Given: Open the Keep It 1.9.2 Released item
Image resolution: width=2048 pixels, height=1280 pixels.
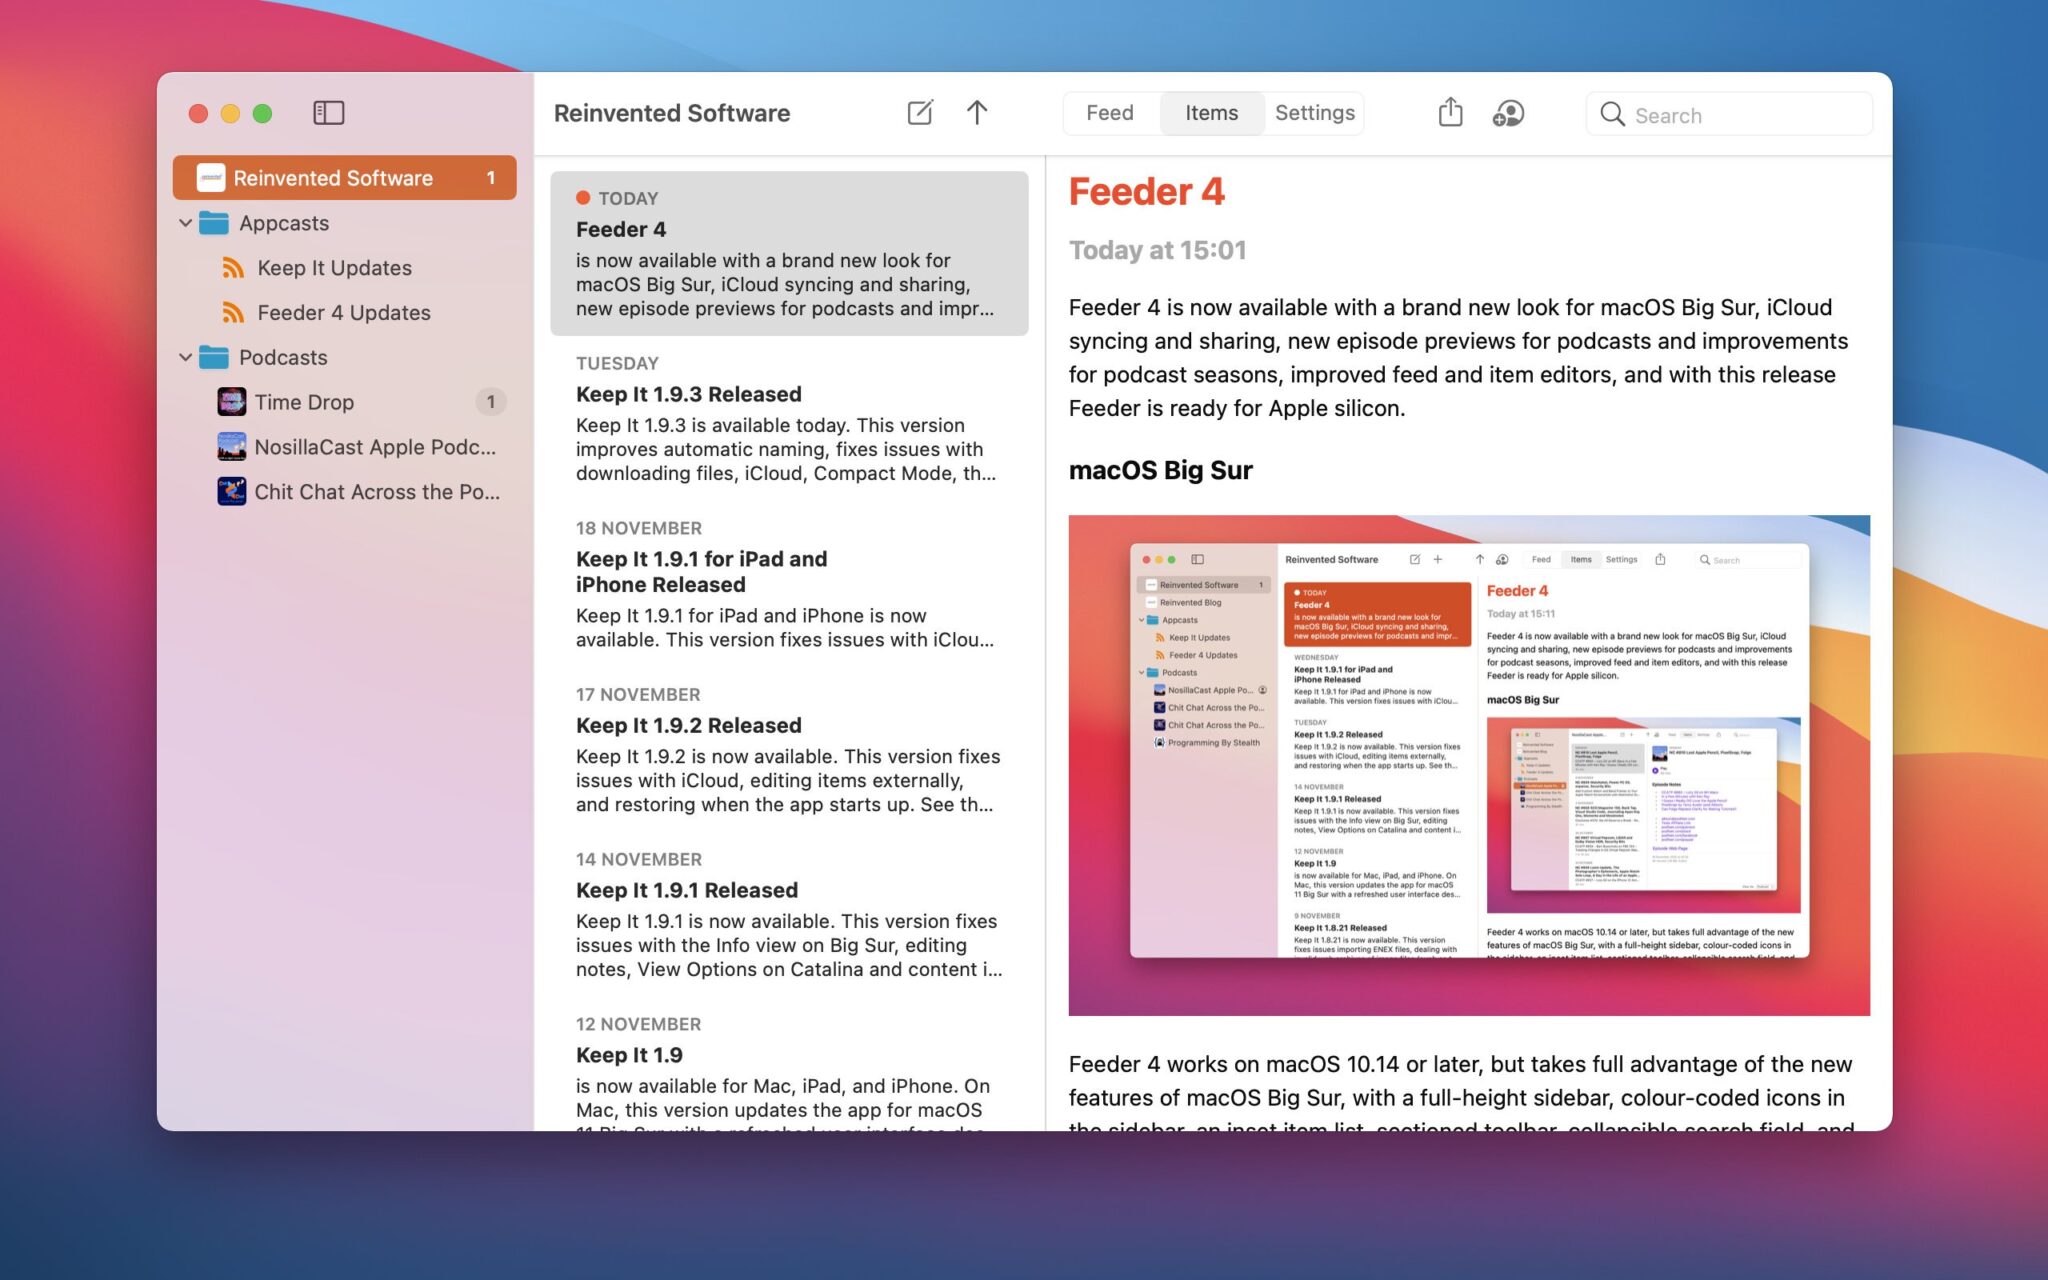Looking at the screenshot, I should pos(687,725).
